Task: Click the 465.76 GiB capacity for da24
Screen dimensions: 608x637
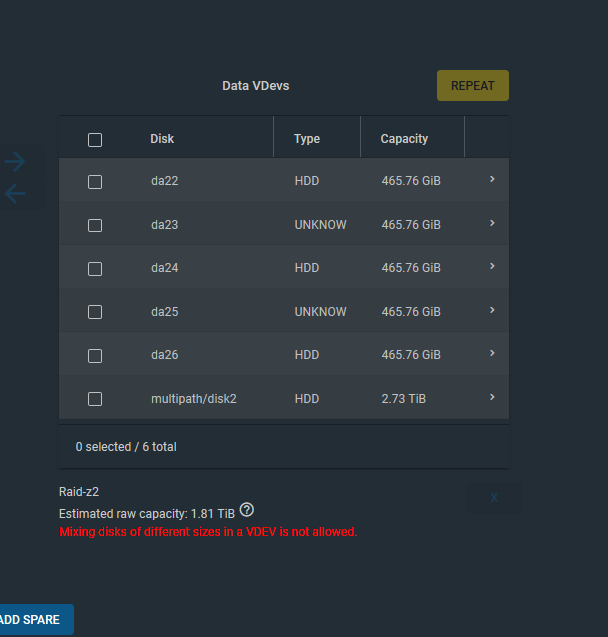Action: point(411,267)
